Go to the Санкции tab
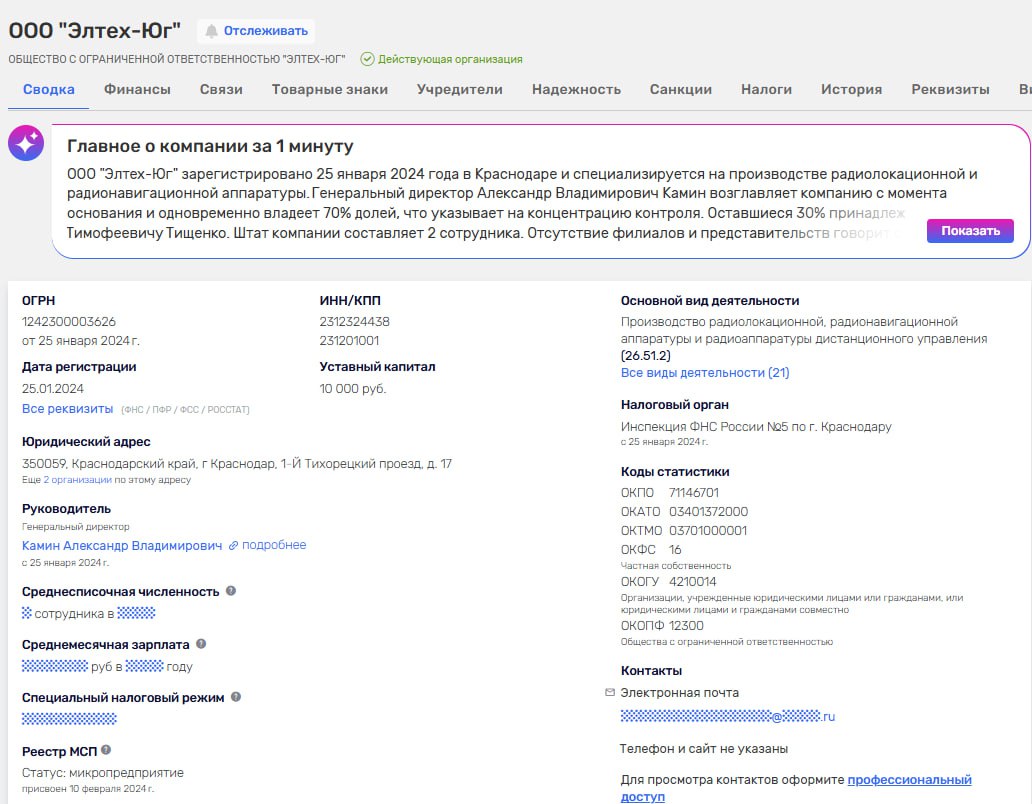Screen dimensions: 1032x804 pyautogui.click(x=680, y=89)
